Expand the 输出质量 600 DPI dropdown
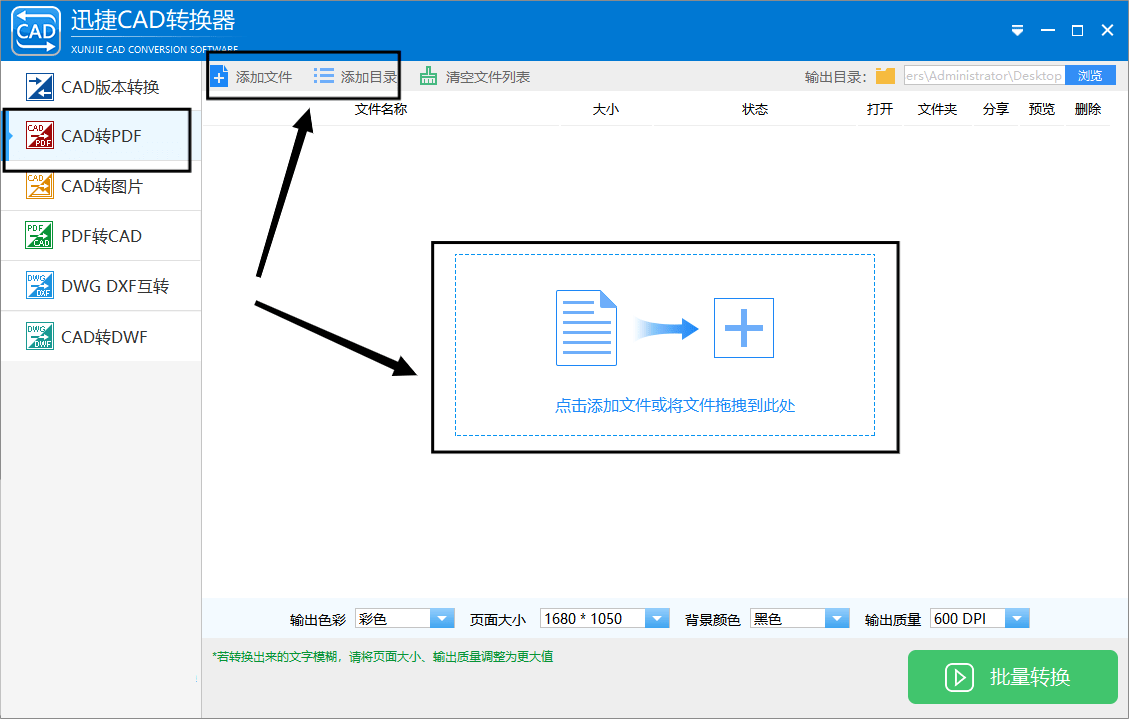The width and height of the screenshot is (1129, 719). pyautogui.click(x=980, y=618)
